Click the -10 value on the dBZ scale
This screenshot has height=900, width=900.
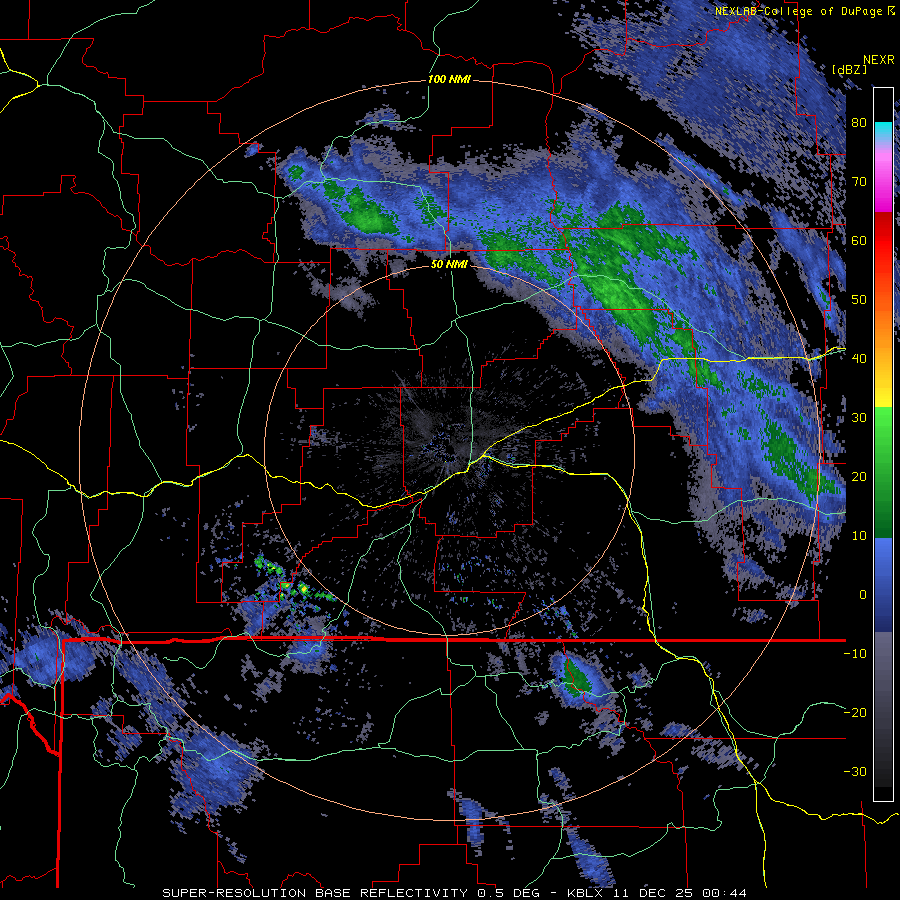pos(855,654)
